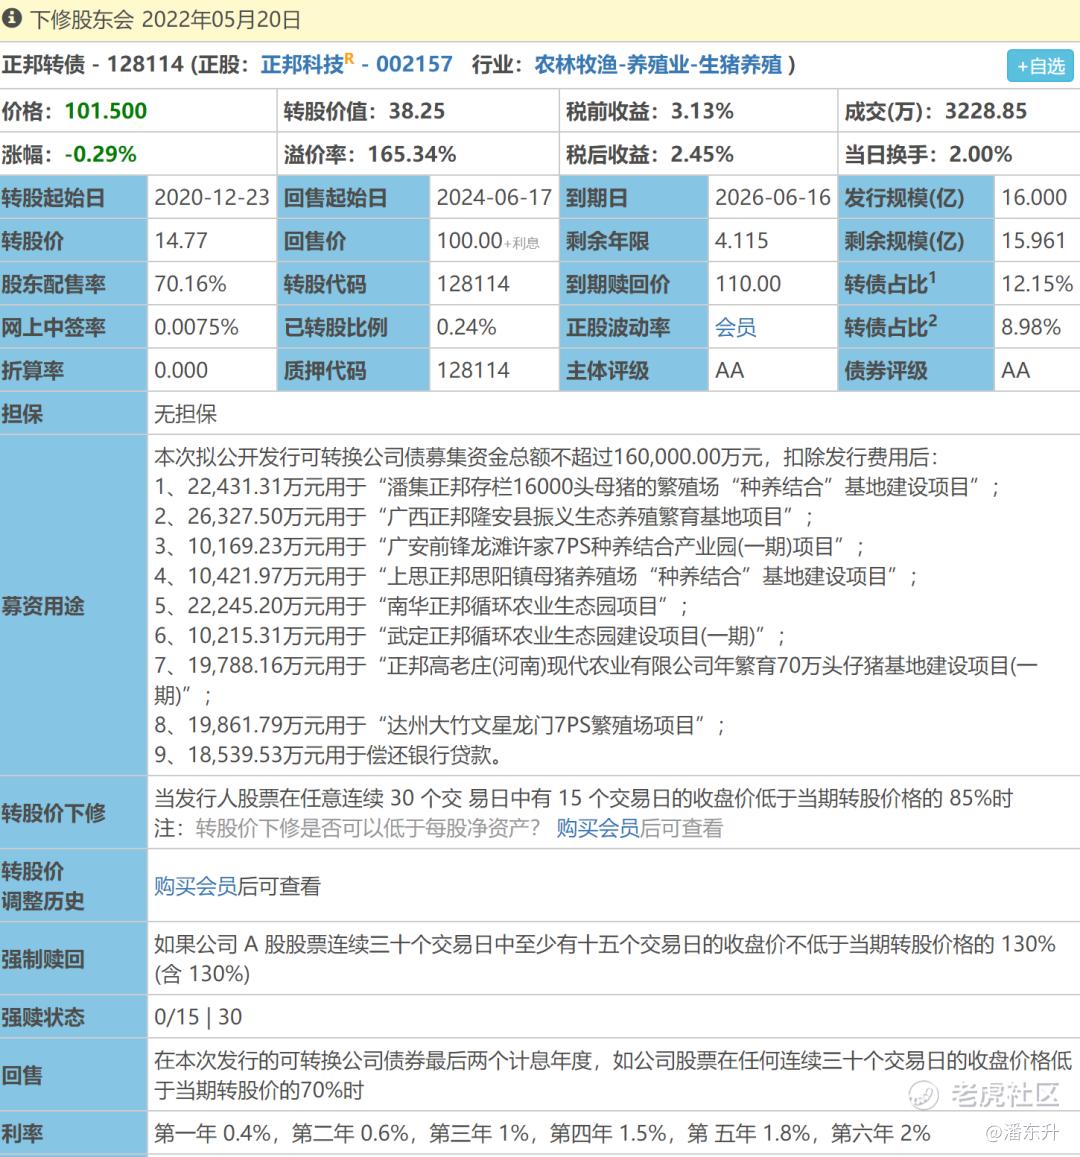Click the 转债占比2 value 8.98%
This screenshot has width=1080, height=1157.
point(1031,327)
